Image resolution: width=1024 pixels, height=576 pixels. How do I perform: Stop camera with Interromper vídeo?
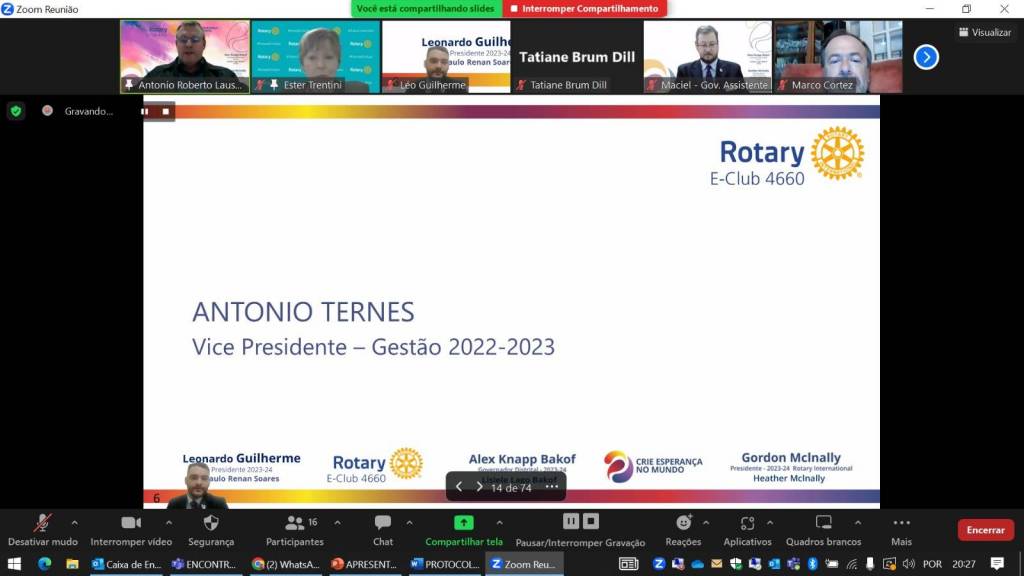pos(131,523)
